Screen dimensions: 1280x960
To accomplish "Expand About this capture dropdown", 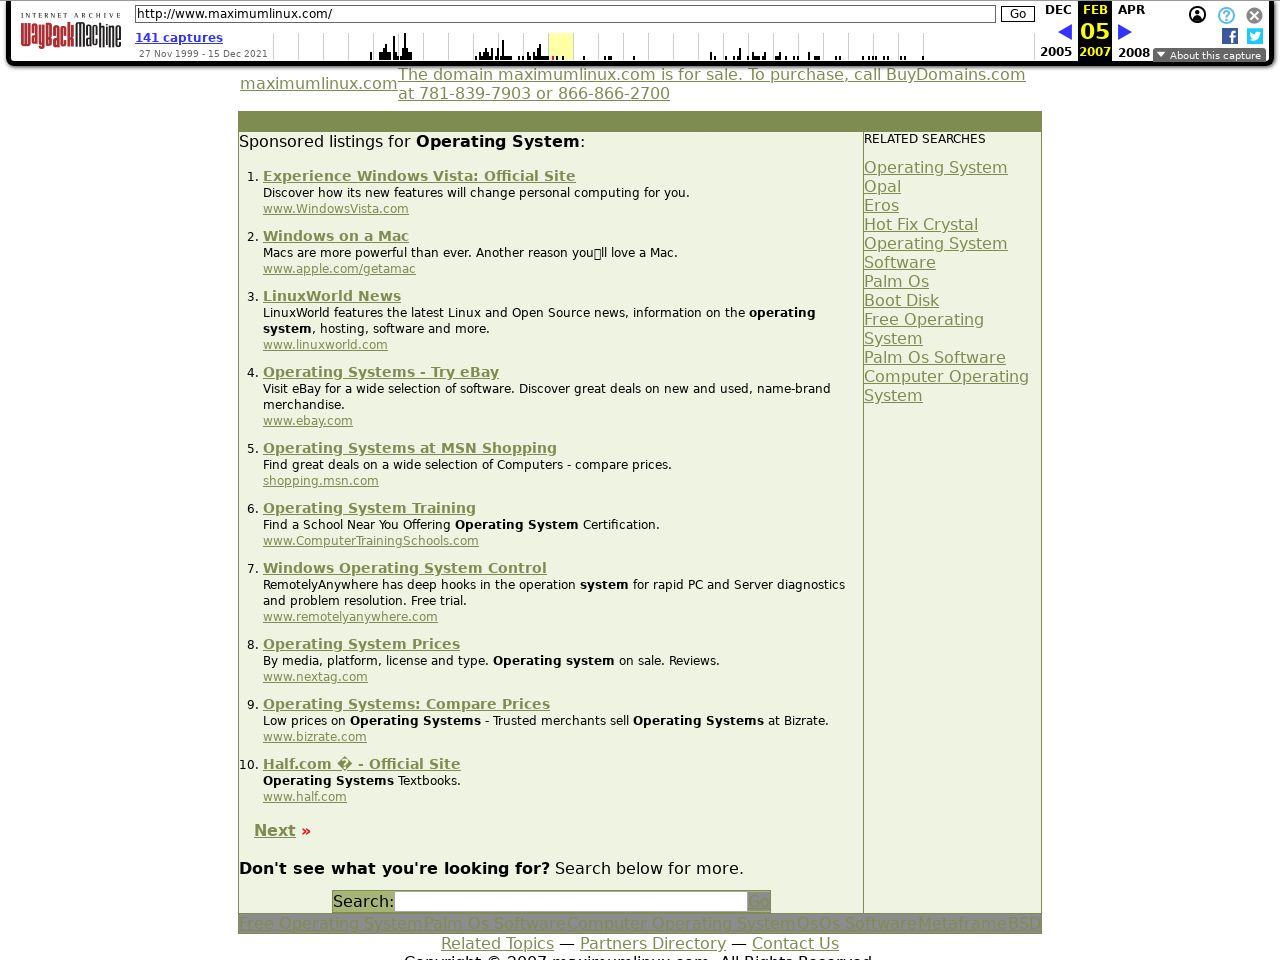I will tap(1209, 55).
